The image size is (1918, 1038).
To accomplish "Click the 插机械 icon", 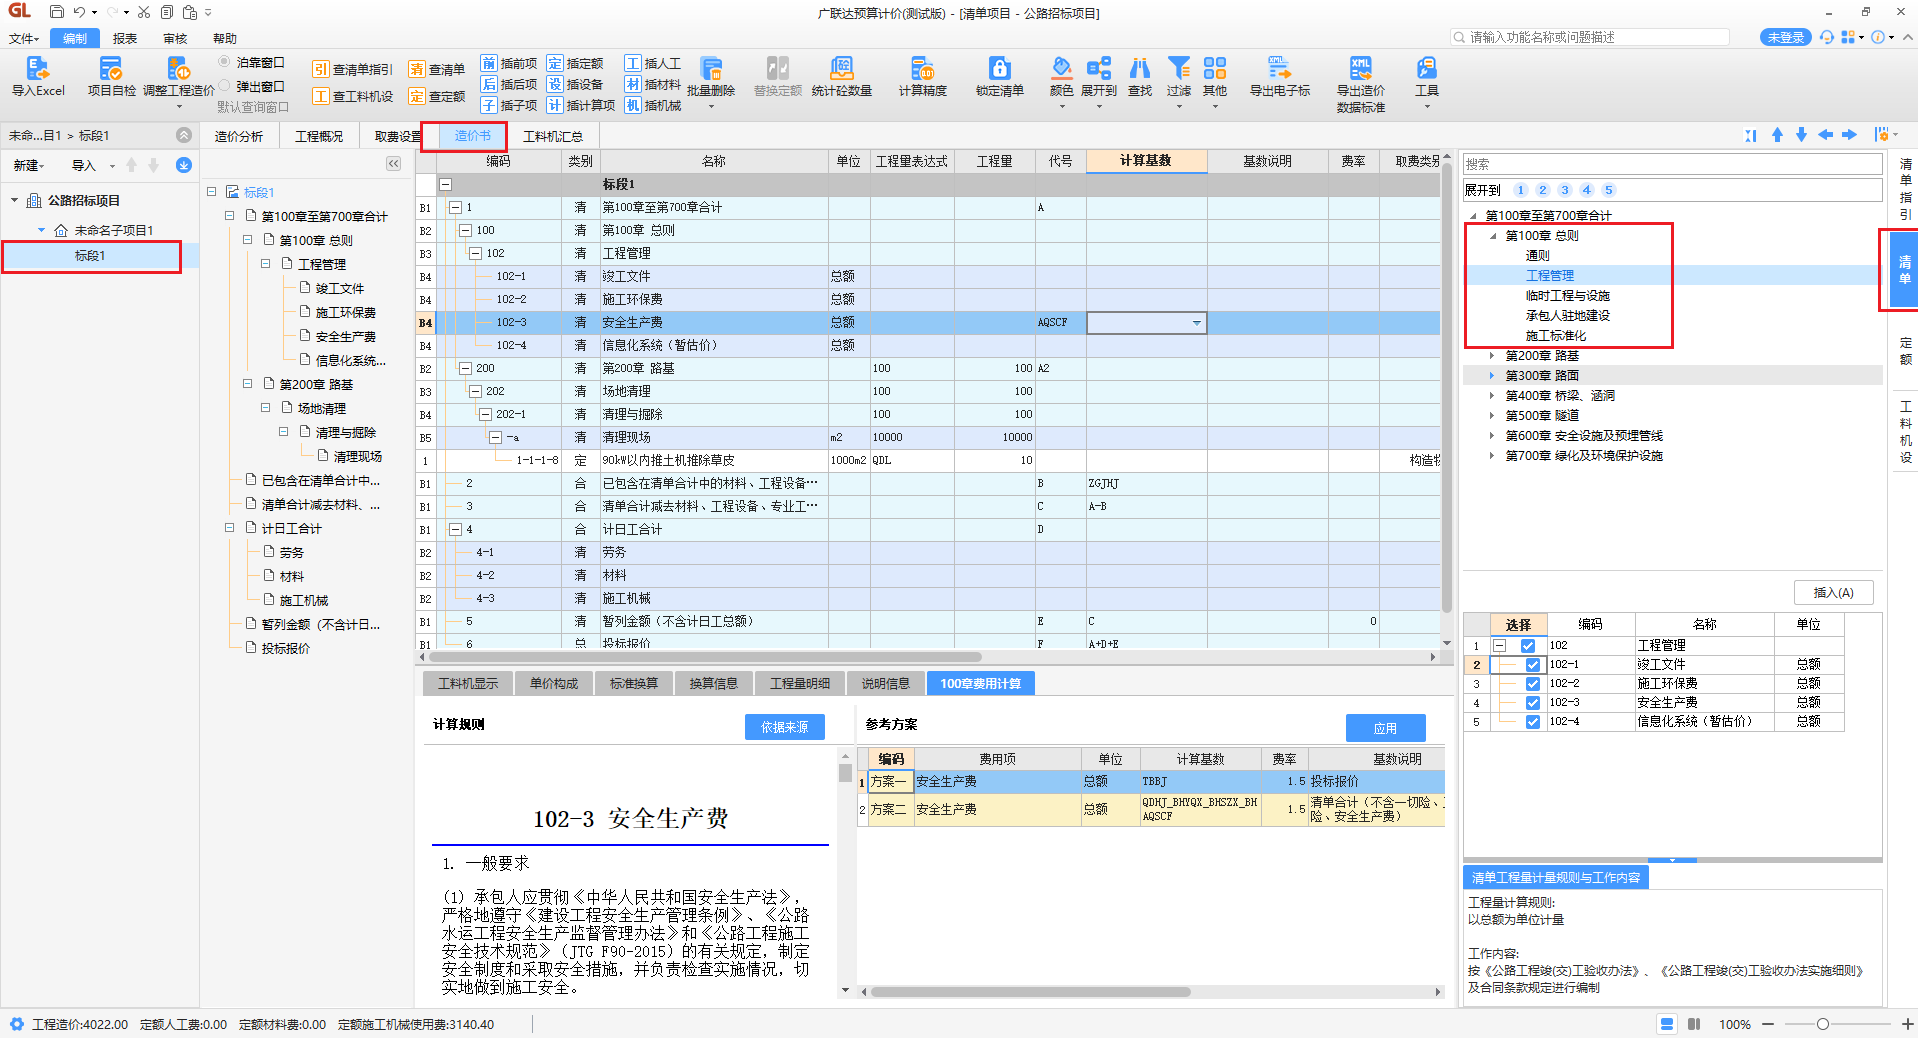I will tap(633, 105).
